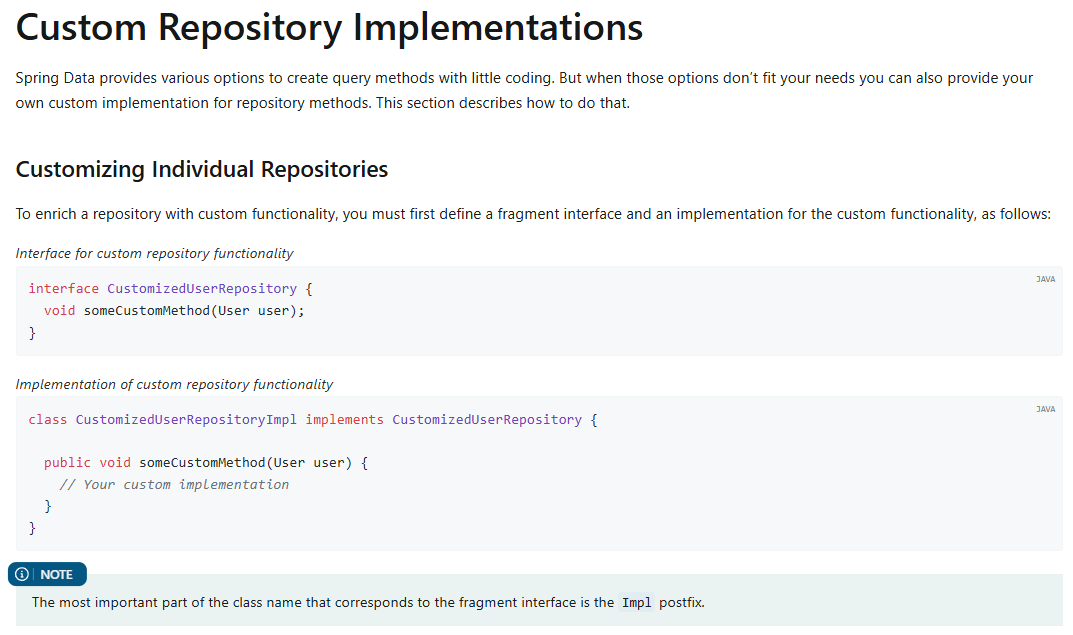Click the "public void someCustomMethod" line
This screenshot has height=635, width=1073.
[206, 463]
